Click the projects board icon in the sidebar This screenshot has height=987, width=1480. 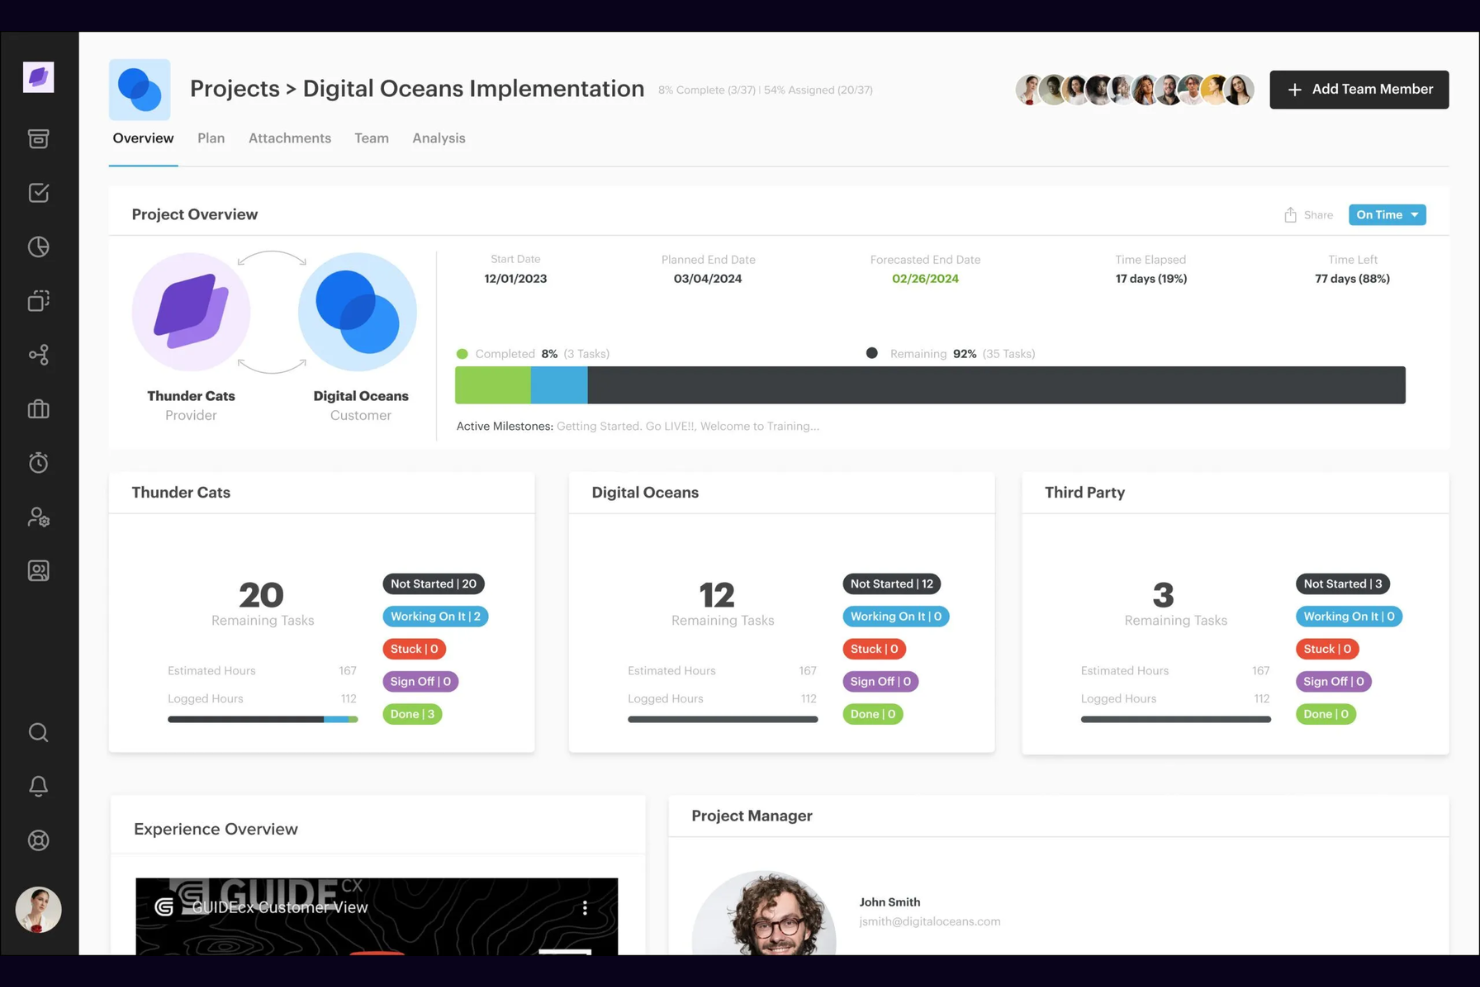(x=38, y=301)
